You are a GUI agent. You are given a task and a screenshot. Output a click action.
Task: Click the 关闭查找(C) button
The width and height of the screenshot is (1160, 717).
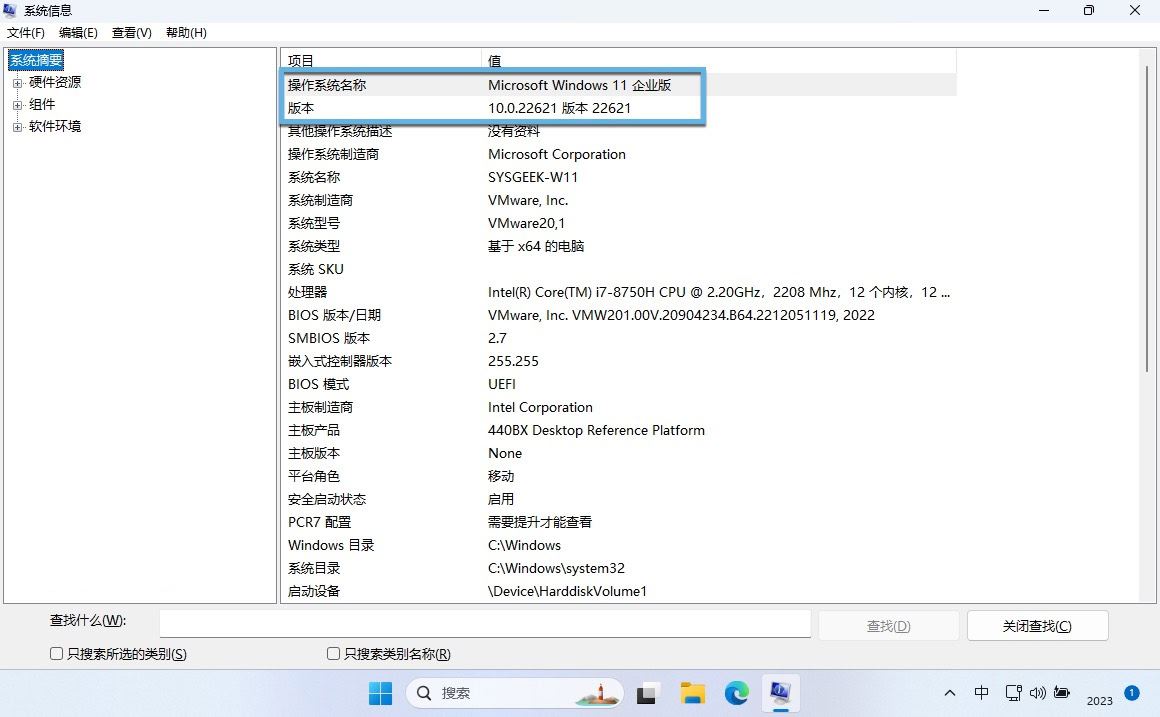[x=1037, y=626]
